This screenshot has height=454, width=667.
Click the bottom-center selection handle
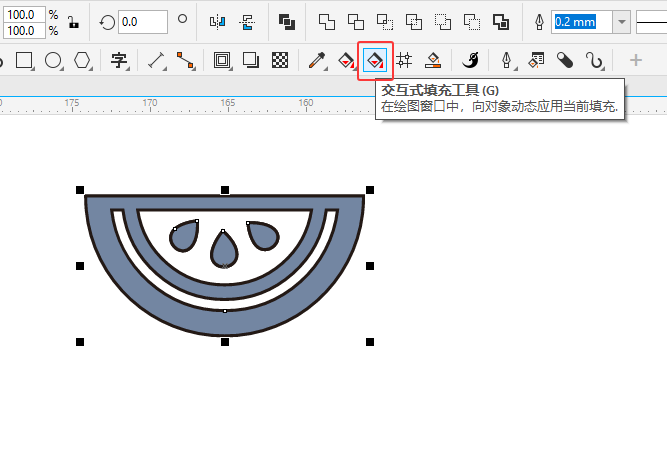tap(225, 342)
